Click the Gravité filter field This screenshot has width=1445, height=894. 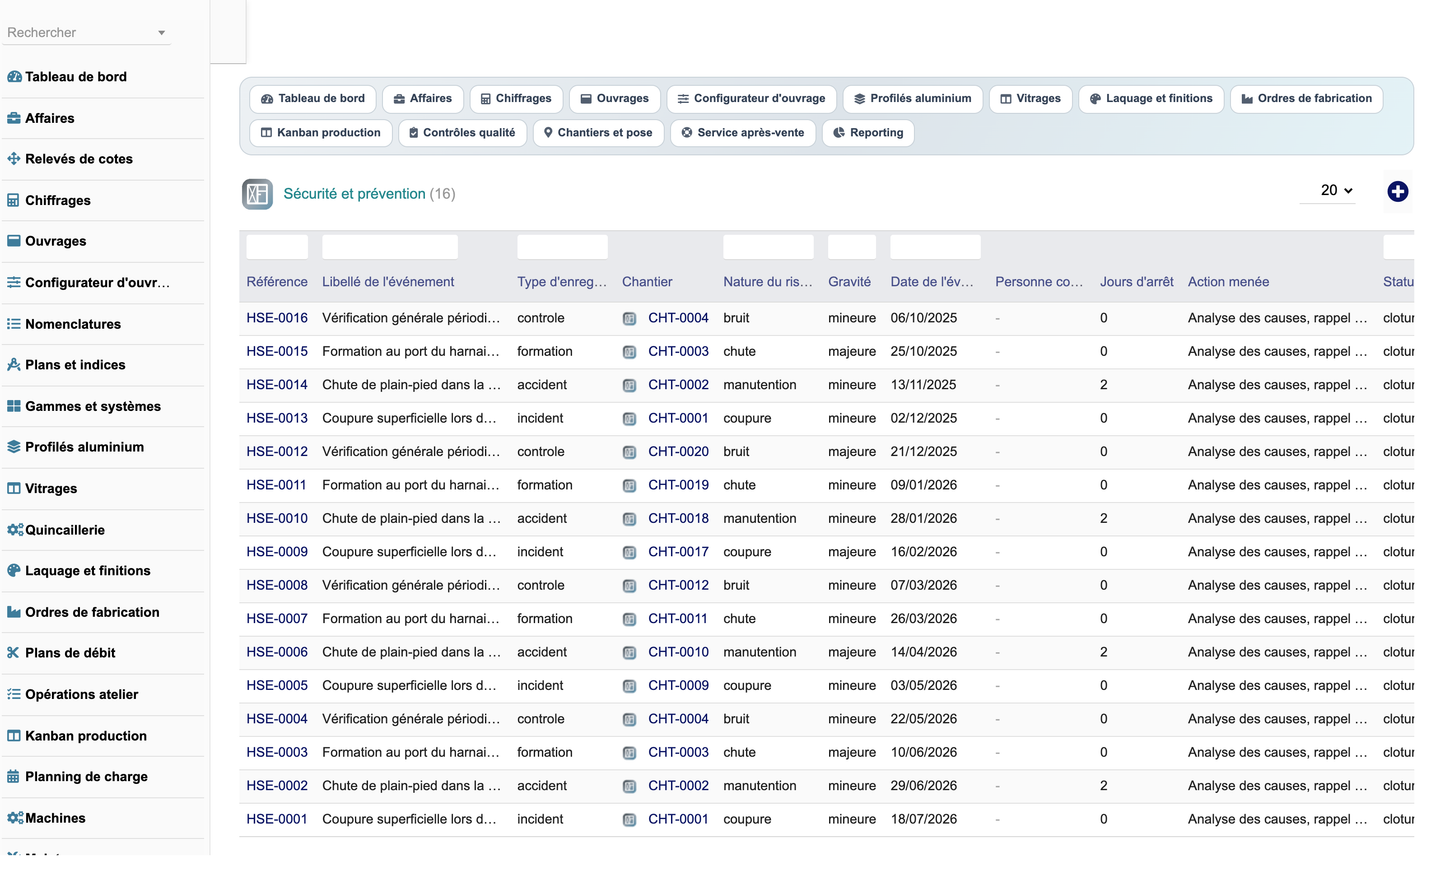(x=852, y=247)
